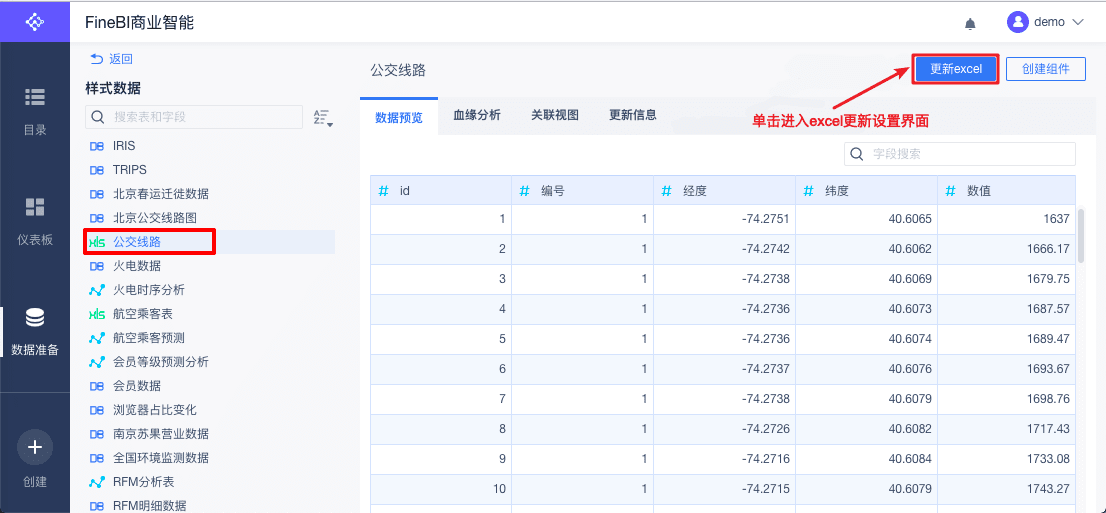The image size is (1106, 513).
Task: Click the 数值 column header
Action: [1005, 190]
